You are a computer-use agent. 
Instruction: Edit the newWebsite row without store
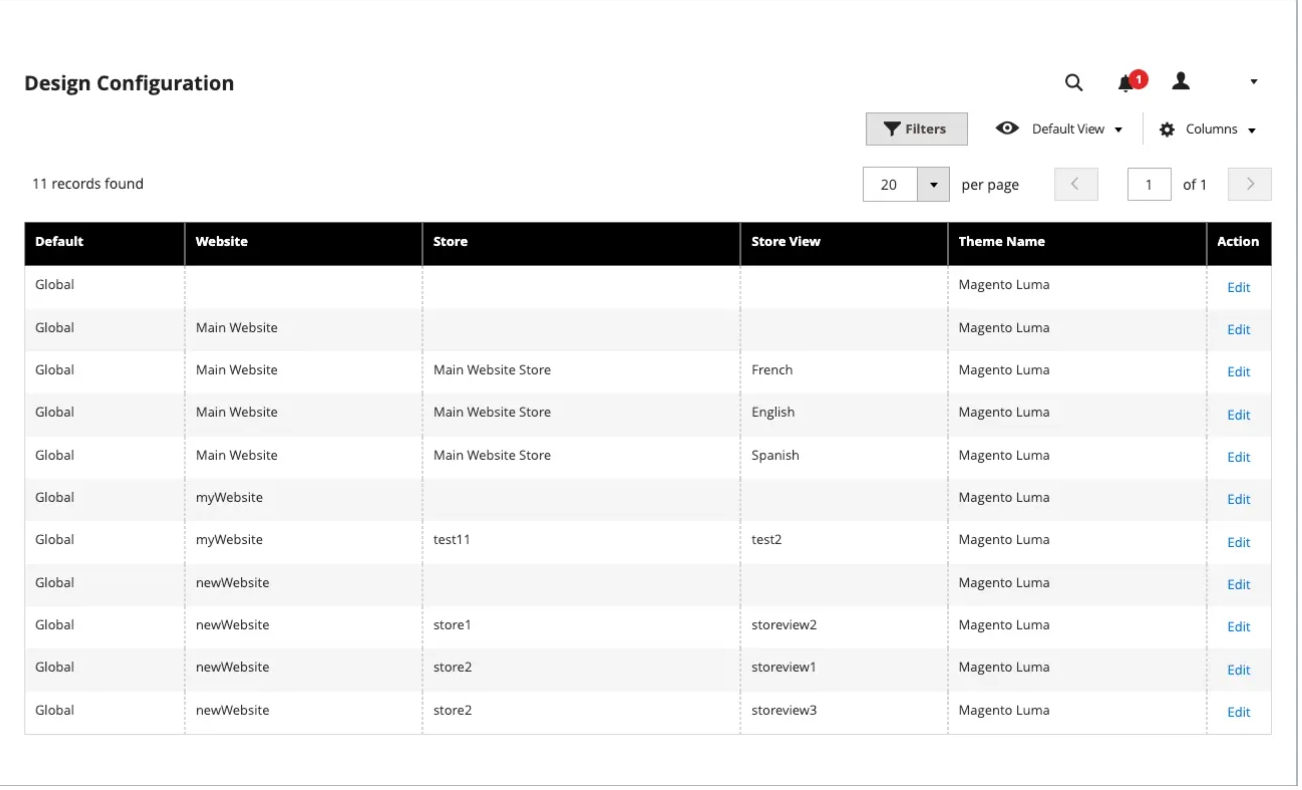pyautogui.click(x=1238, y=584)
